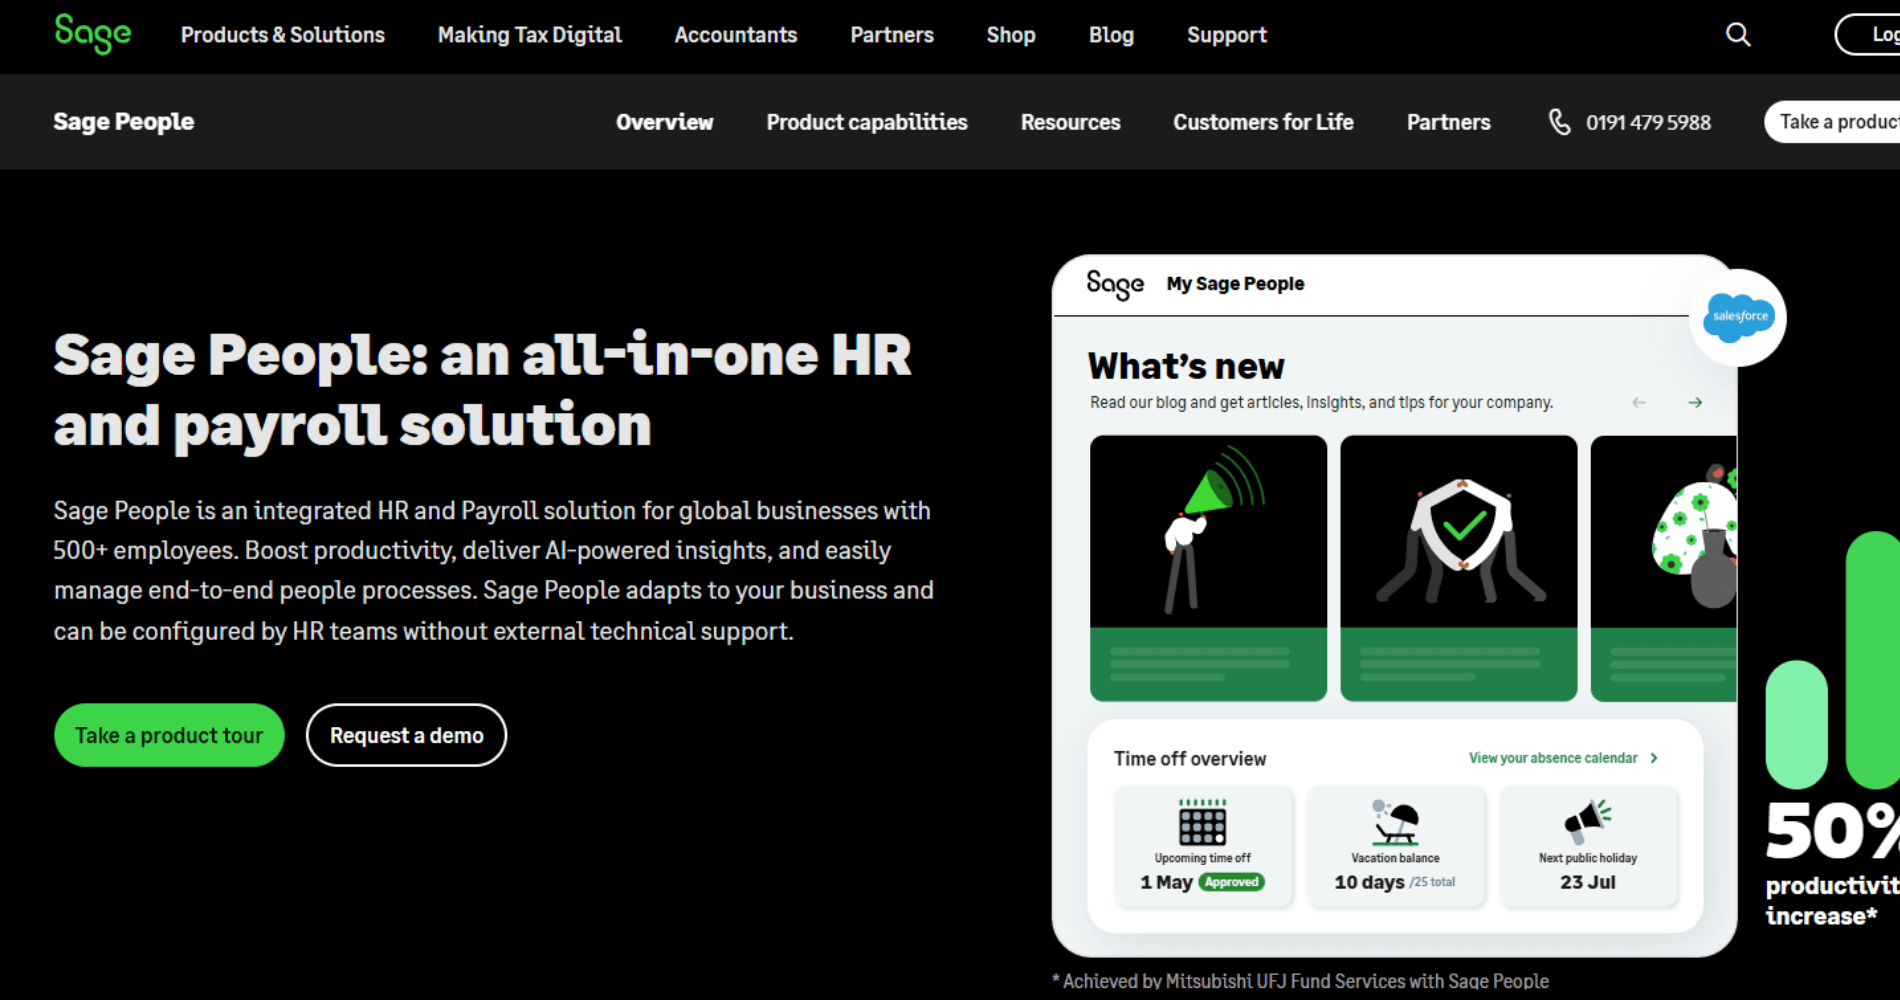
Task: Click the 50% productivity figure
Action: pos(1832,830)
